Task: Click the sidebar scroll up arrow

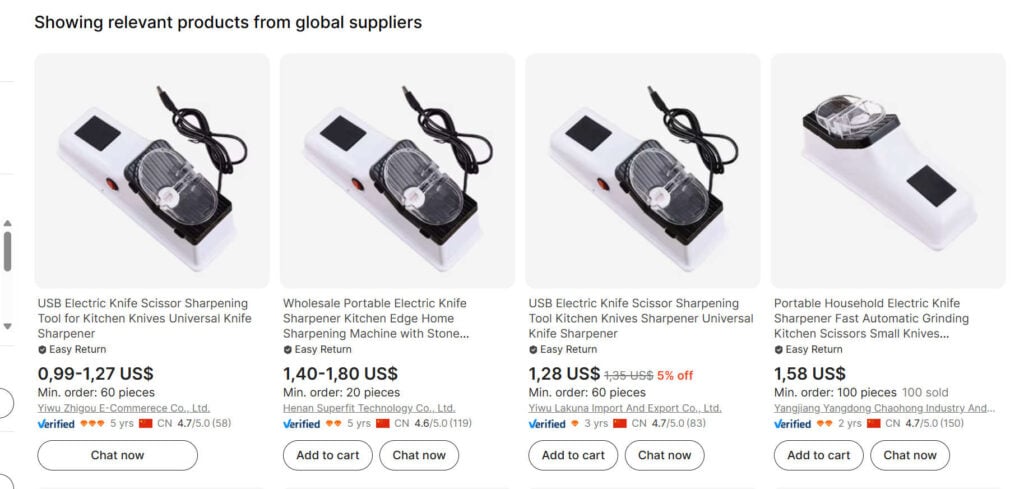Action: coord(8,223)
